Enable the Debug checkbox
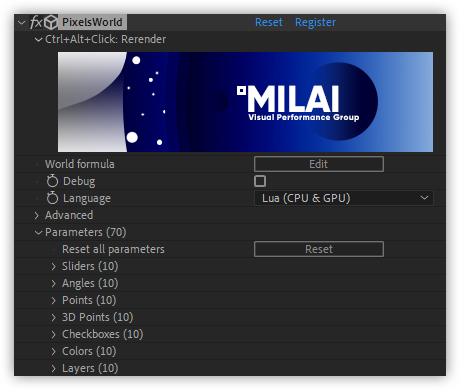This screenshot has width=460, height=390. 260,181
